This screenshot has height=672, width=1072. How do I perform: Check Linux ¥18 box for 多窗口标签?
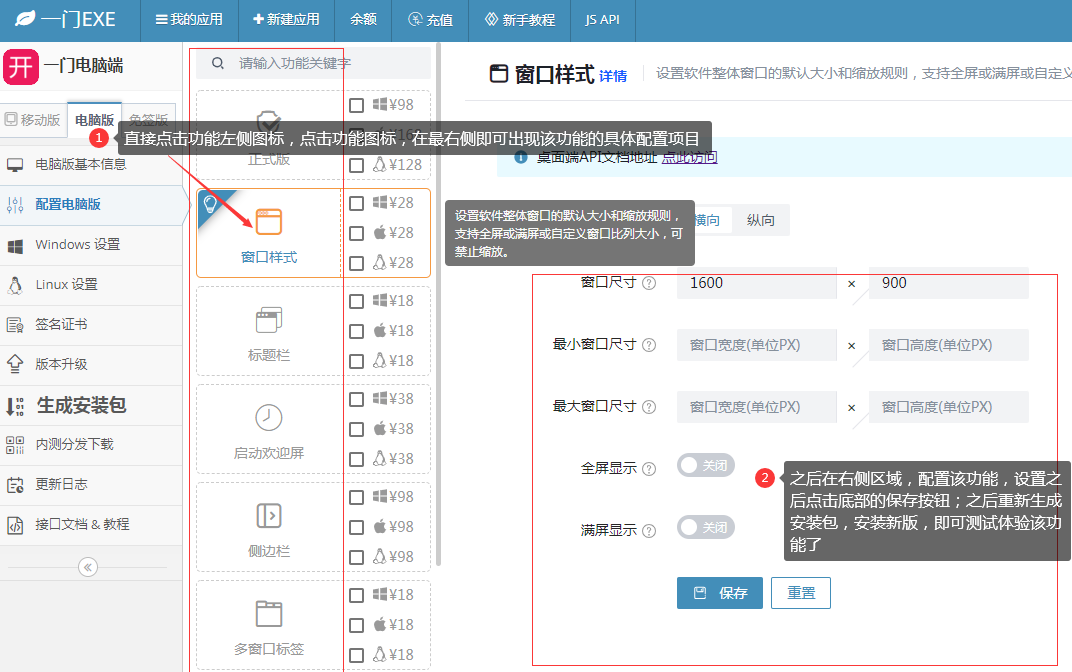[x=356, y=655]
